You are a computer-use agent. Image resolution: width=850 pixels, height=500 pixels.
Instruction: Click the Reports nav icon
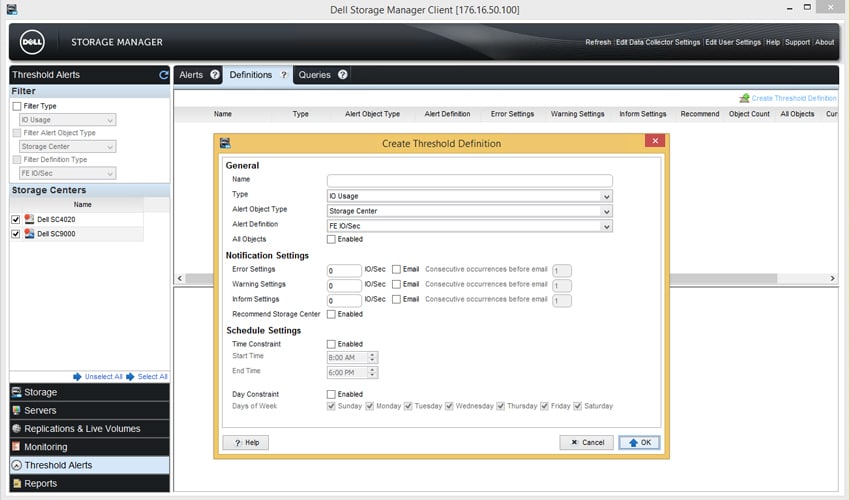coord(17,483)
